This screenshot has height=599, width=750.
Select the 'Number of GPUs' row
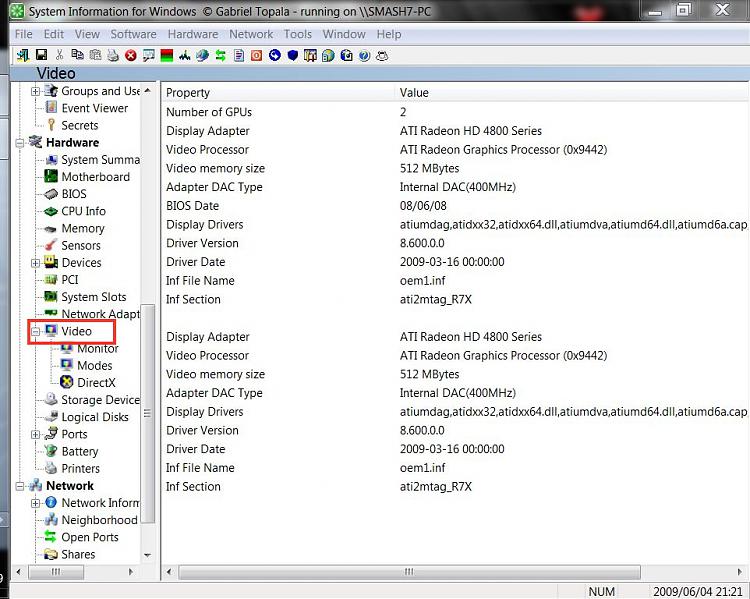point(454,112)
